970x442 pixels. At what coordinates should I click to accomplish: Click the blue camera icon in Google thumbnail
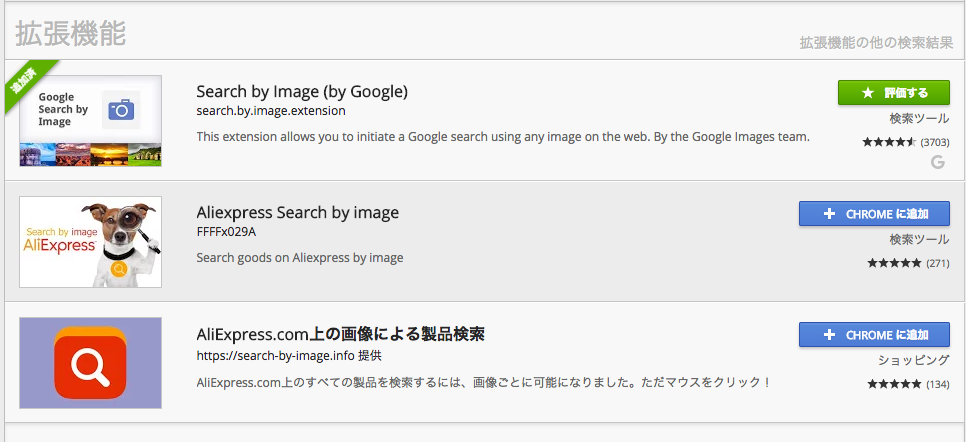point(121,110)
